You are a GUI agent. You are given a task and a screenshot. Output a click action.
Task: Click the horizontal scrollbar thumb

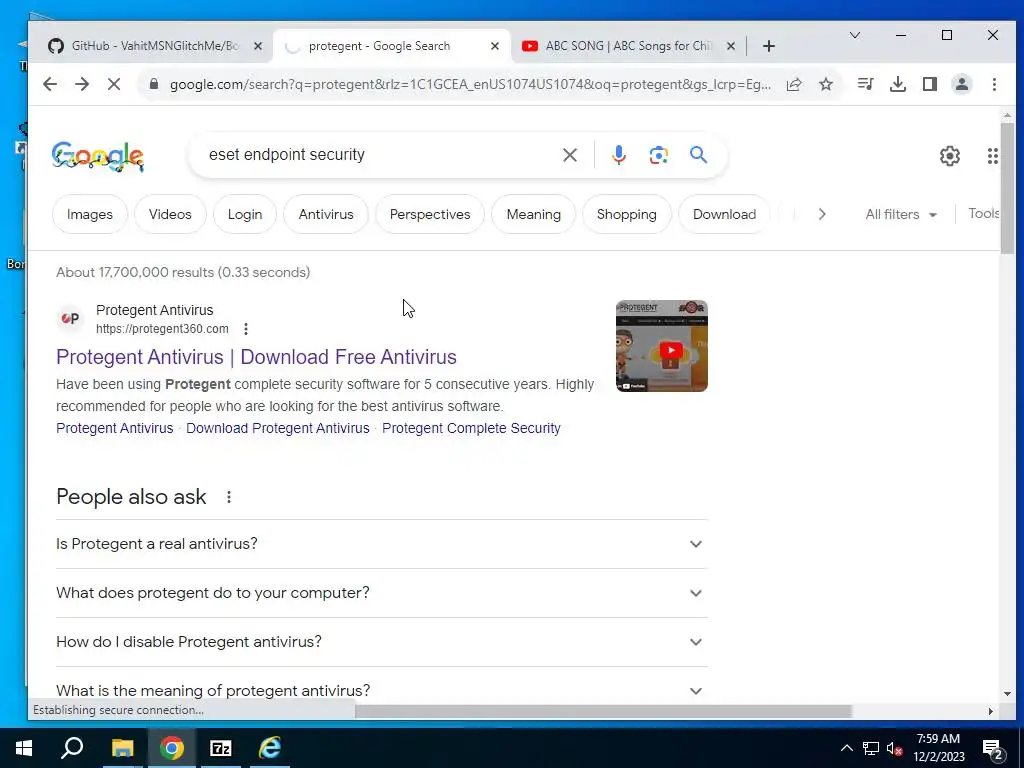(603, 711)
